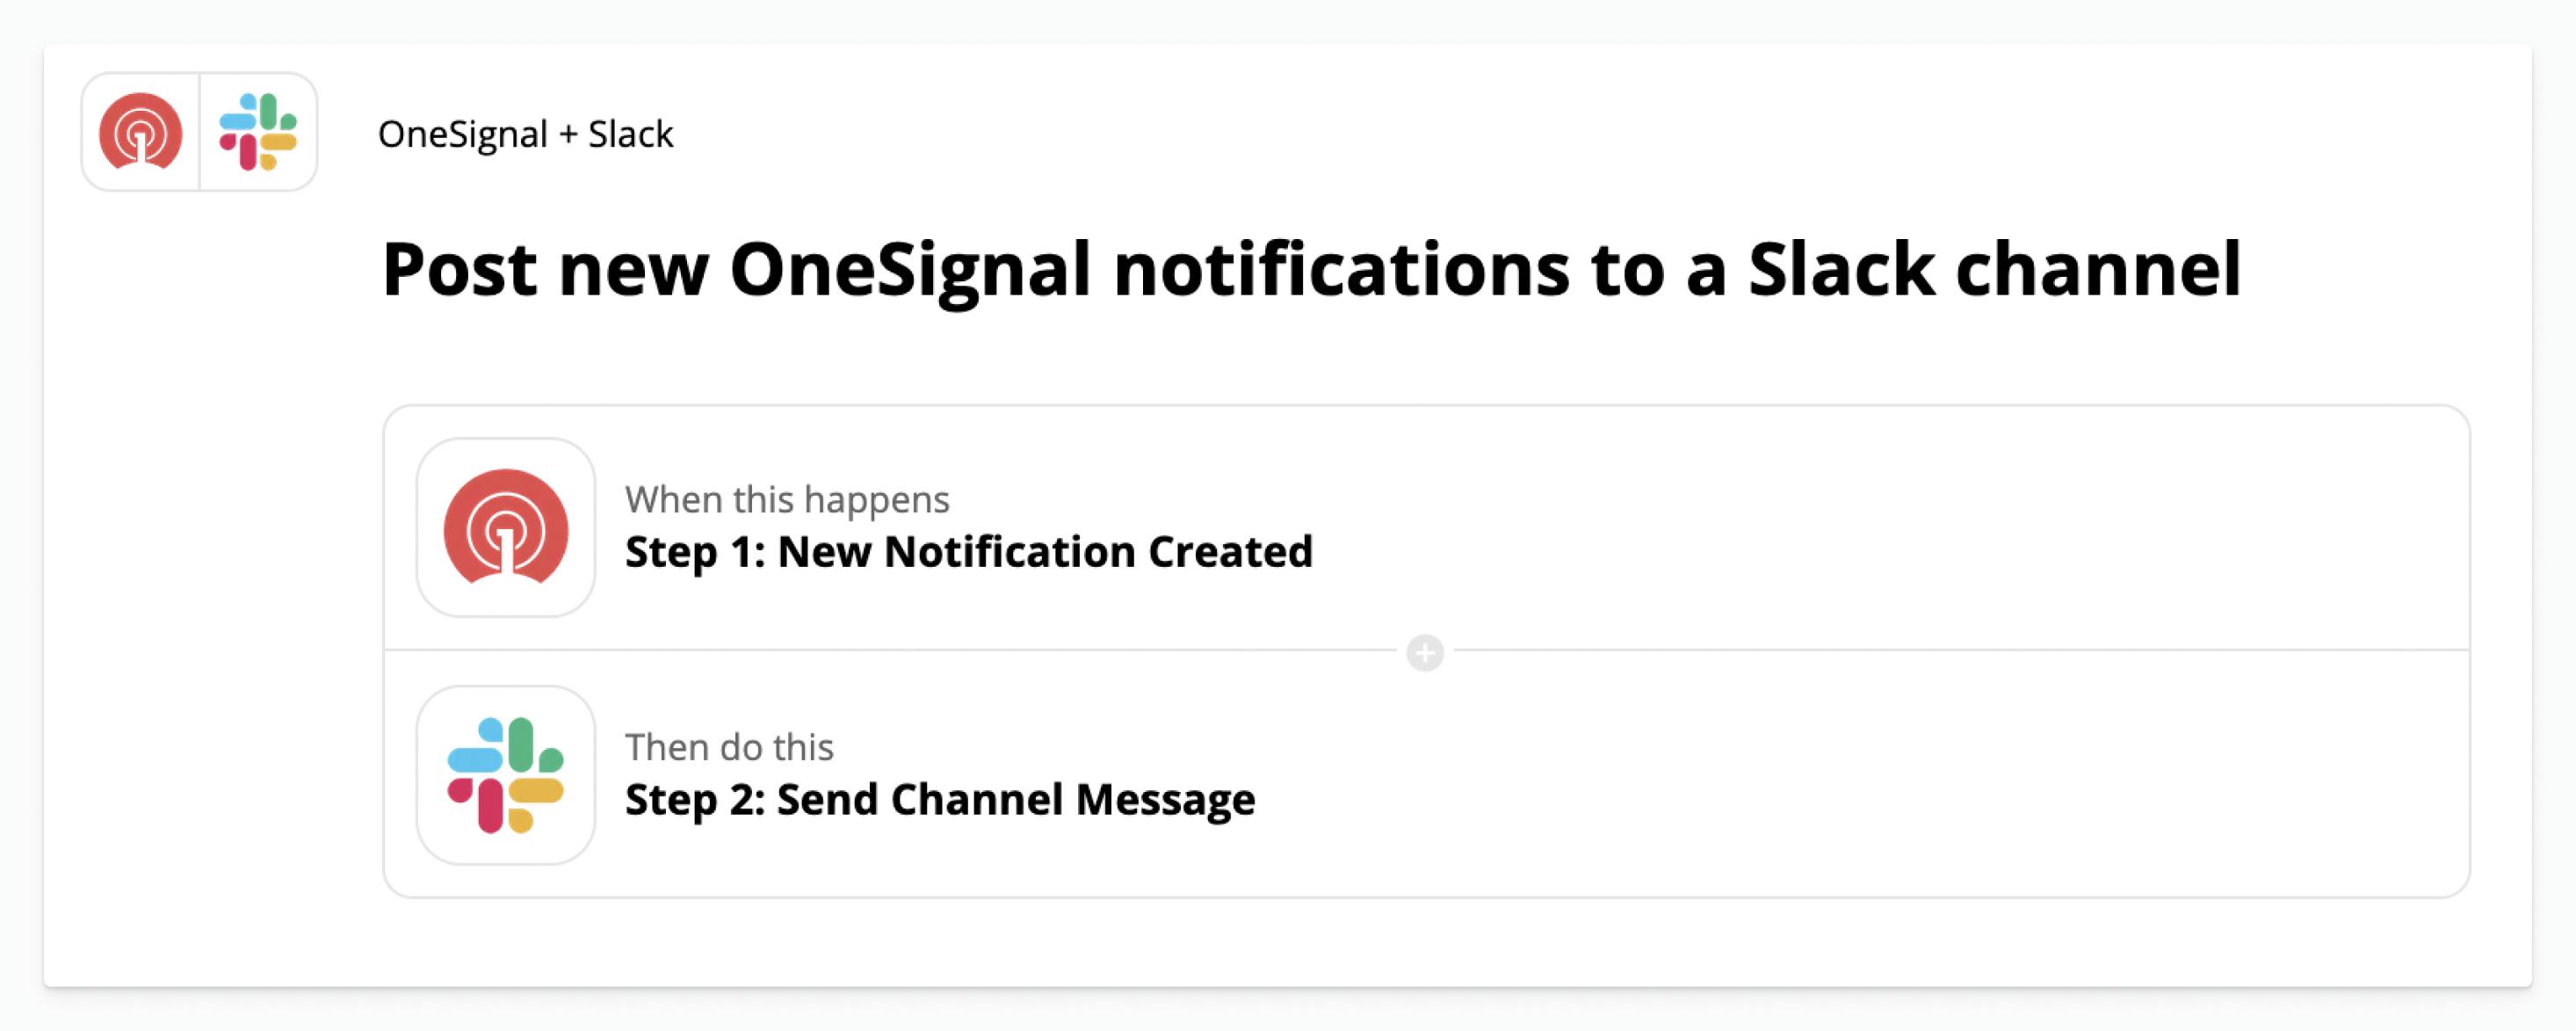
Task: Select 'Step 2: Send Channel Message'
Action: pos(939,800)
